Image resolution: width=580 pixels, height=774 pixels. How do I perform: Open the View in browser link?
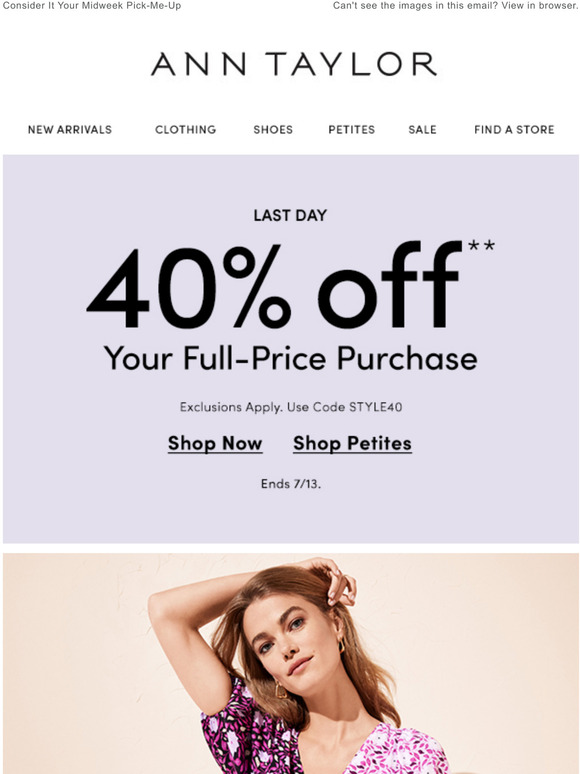point(540,6)
